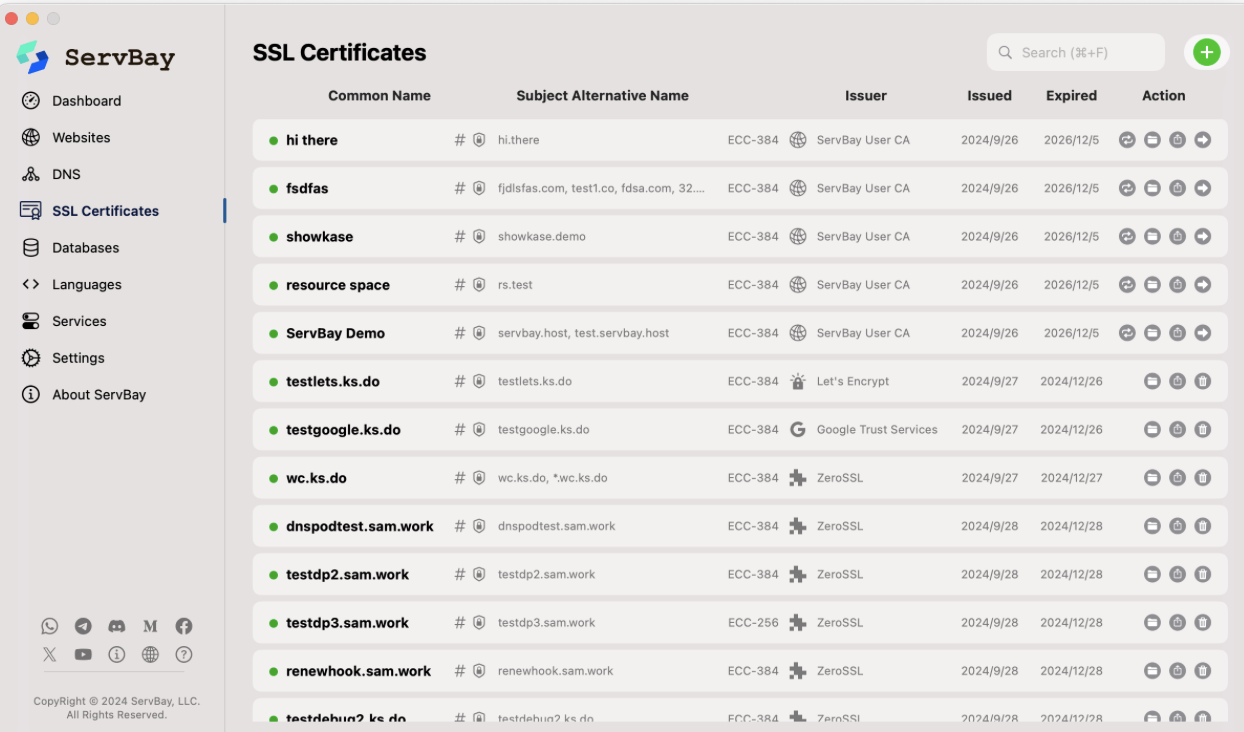1244x732 pixels.
Task: Click the shield icon in the fsdfas row
Action: click(x=479, y=188)
